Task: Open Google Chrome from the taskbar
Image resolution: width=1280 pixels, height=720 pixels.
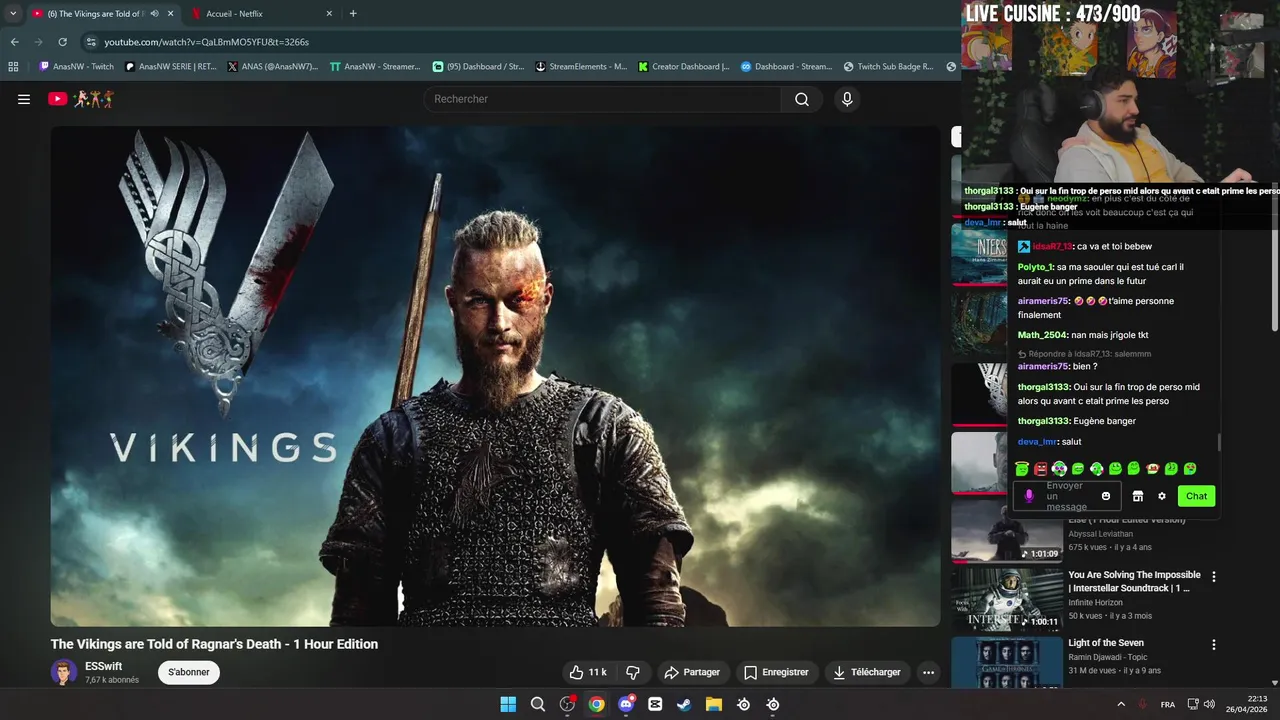Action: pos(596,704)
